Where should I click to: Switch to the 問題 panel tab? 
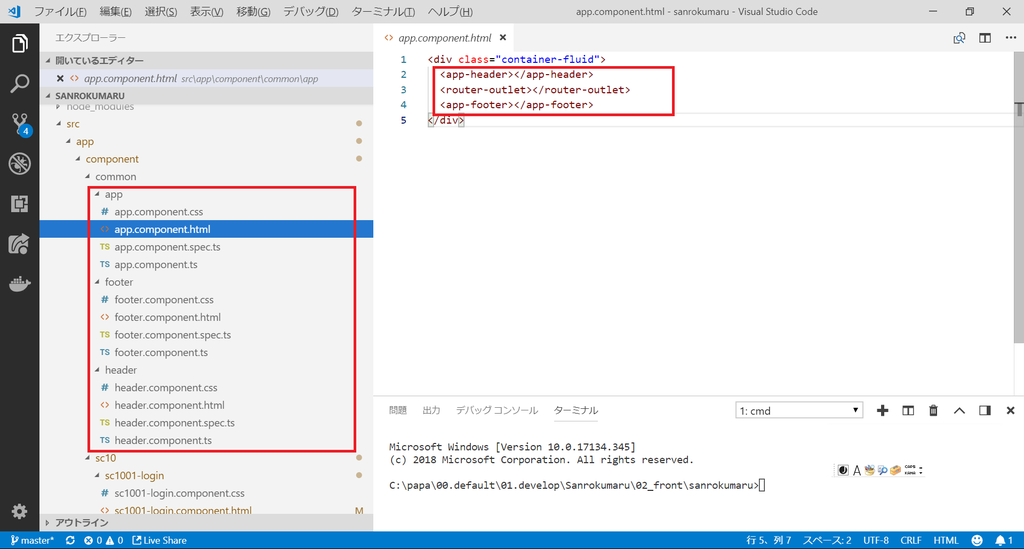pyautogui.click(x=398, y=410)
